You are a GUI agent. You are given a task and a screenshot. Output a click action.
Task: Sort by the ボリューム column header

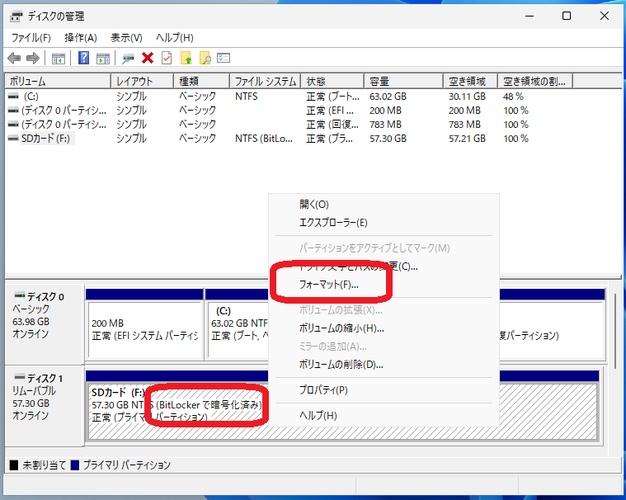[x=57, y=81]
